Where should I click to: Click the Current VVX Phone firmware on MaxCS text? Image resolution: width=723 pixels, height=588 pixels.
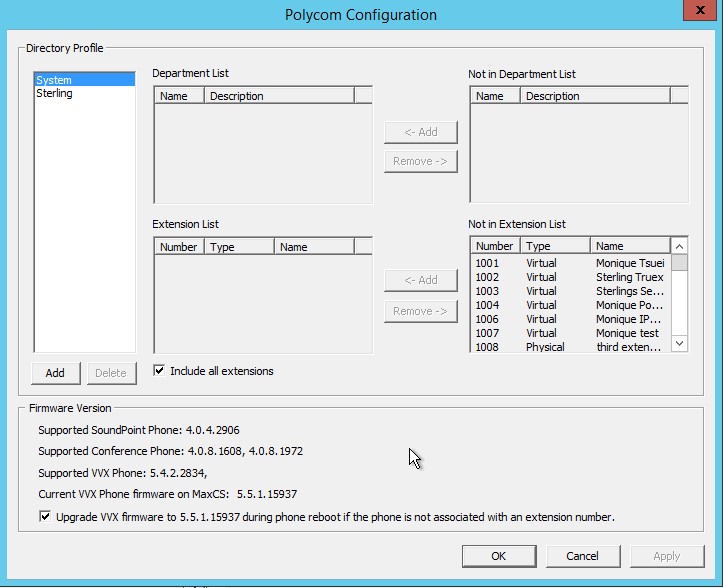tap(168, 494)
